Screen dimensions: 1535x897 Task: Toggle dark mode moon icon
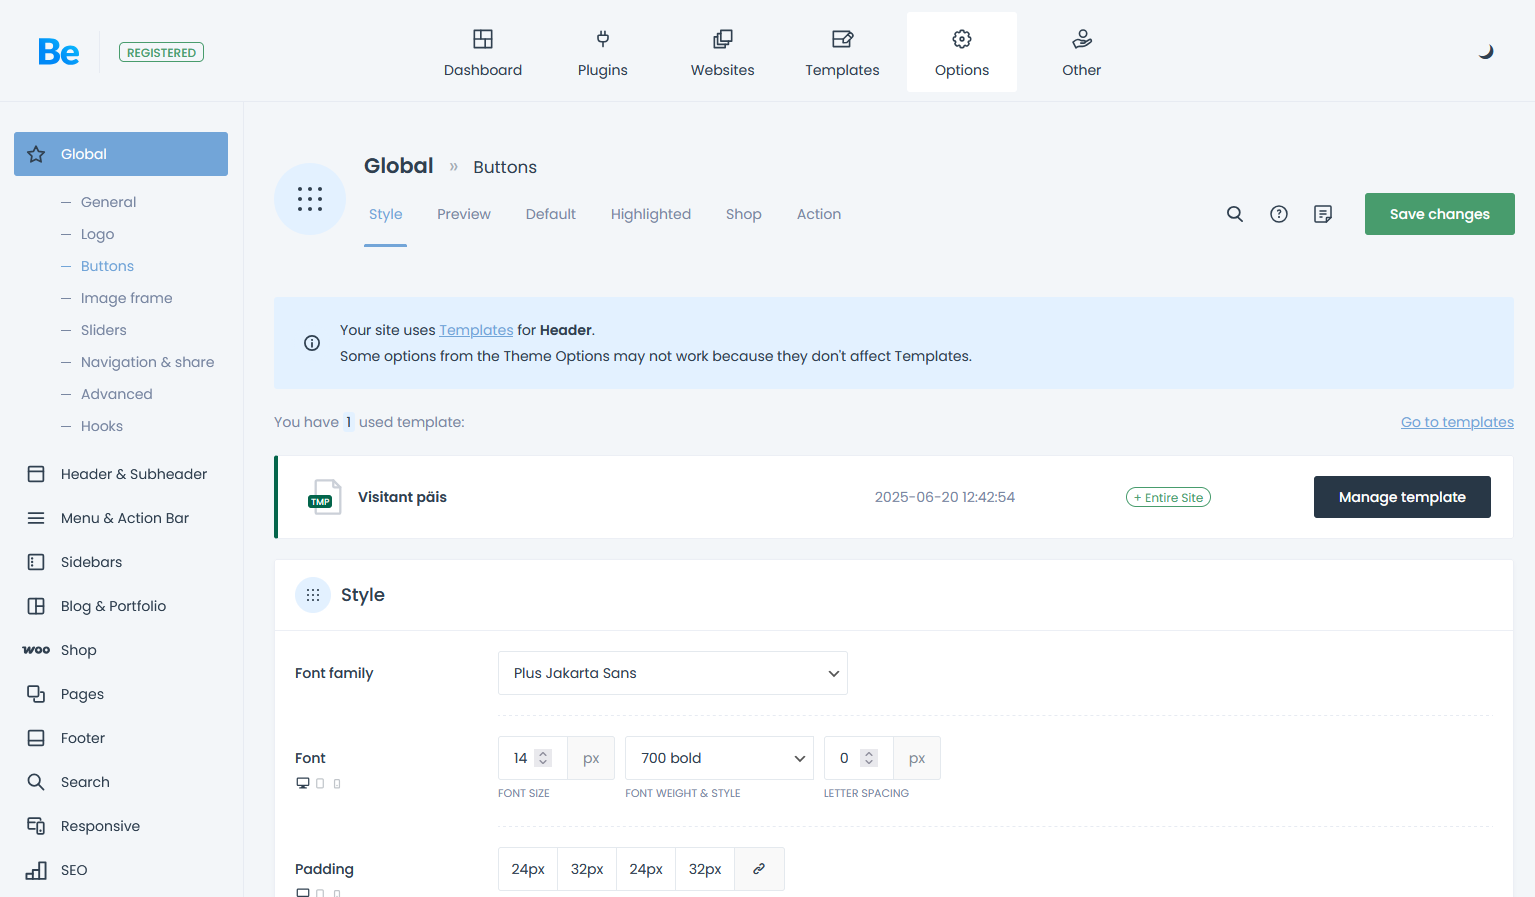pyautogui.click(x=1486, y=52)
